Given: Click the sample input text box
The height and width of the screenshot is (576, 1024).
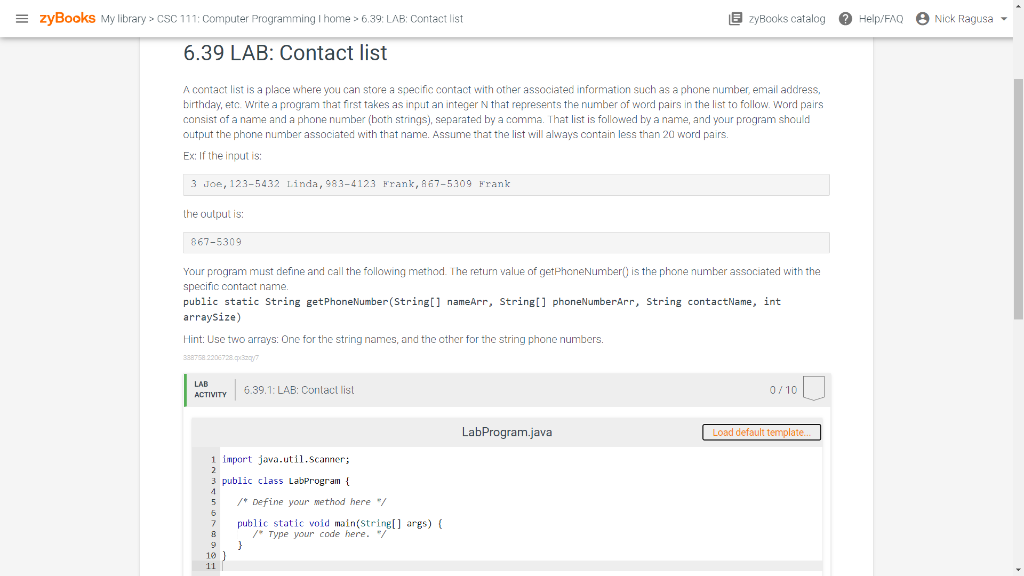Looking at the screenshot, I should [506, 185].
